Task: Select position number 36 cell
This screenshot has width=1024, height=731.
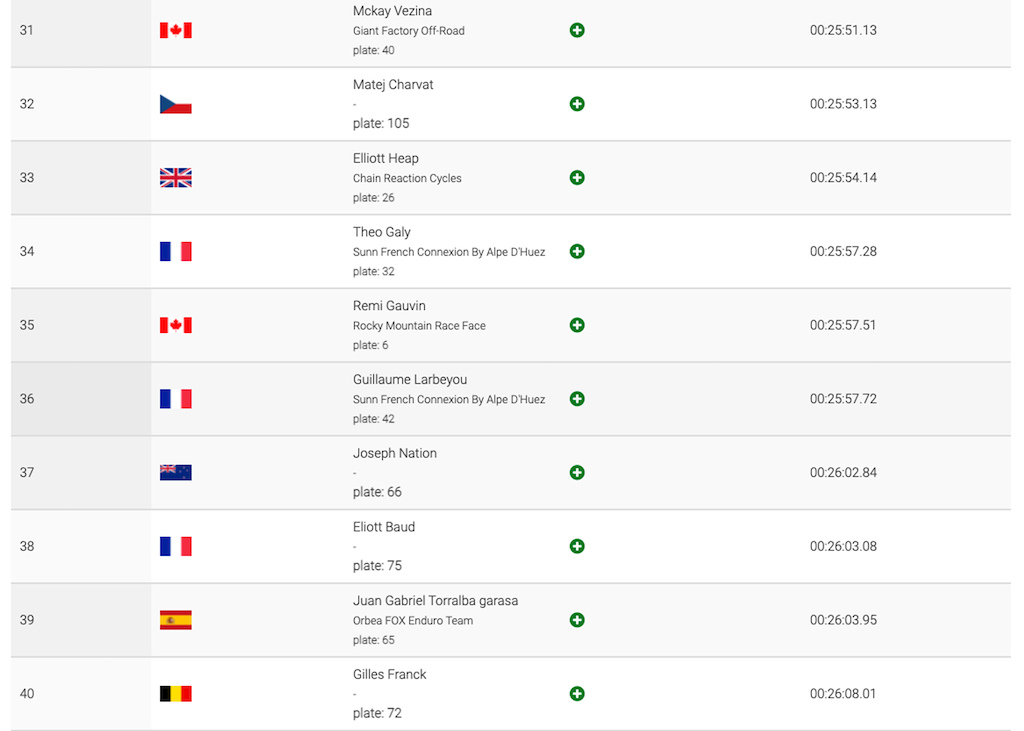Action: point(81,399)
